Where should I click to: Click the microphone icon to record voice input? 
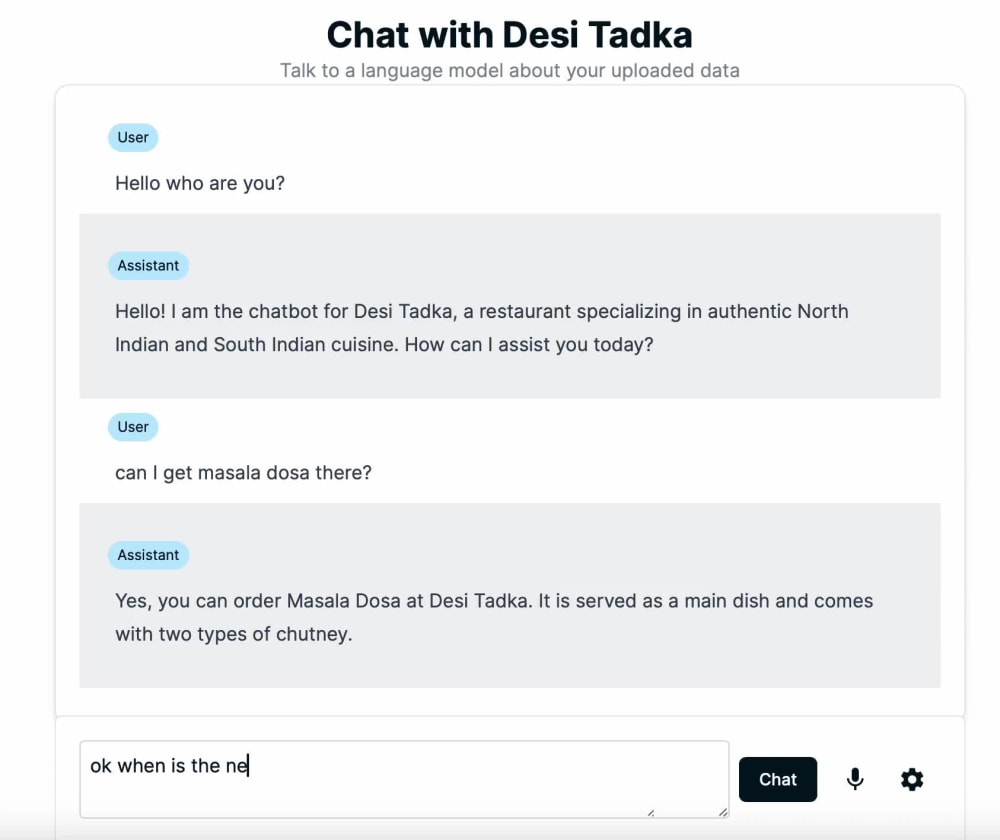(855, 779)
